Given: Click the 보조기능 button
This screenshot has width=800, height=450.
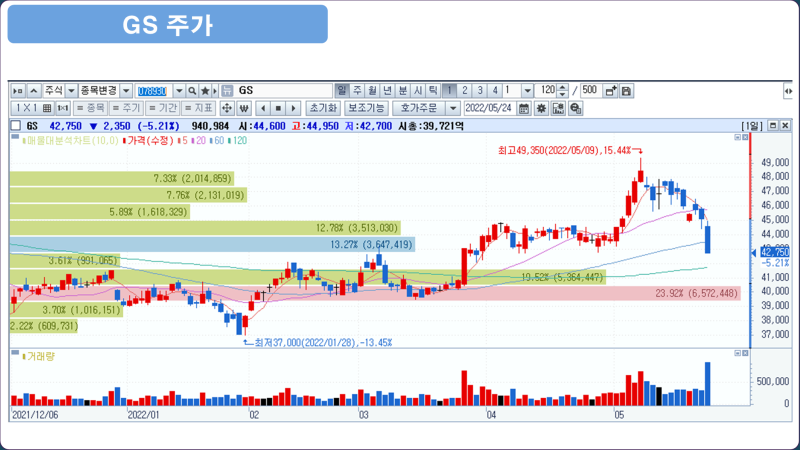Looking at the screenshot, I should (x=366, y=108).
